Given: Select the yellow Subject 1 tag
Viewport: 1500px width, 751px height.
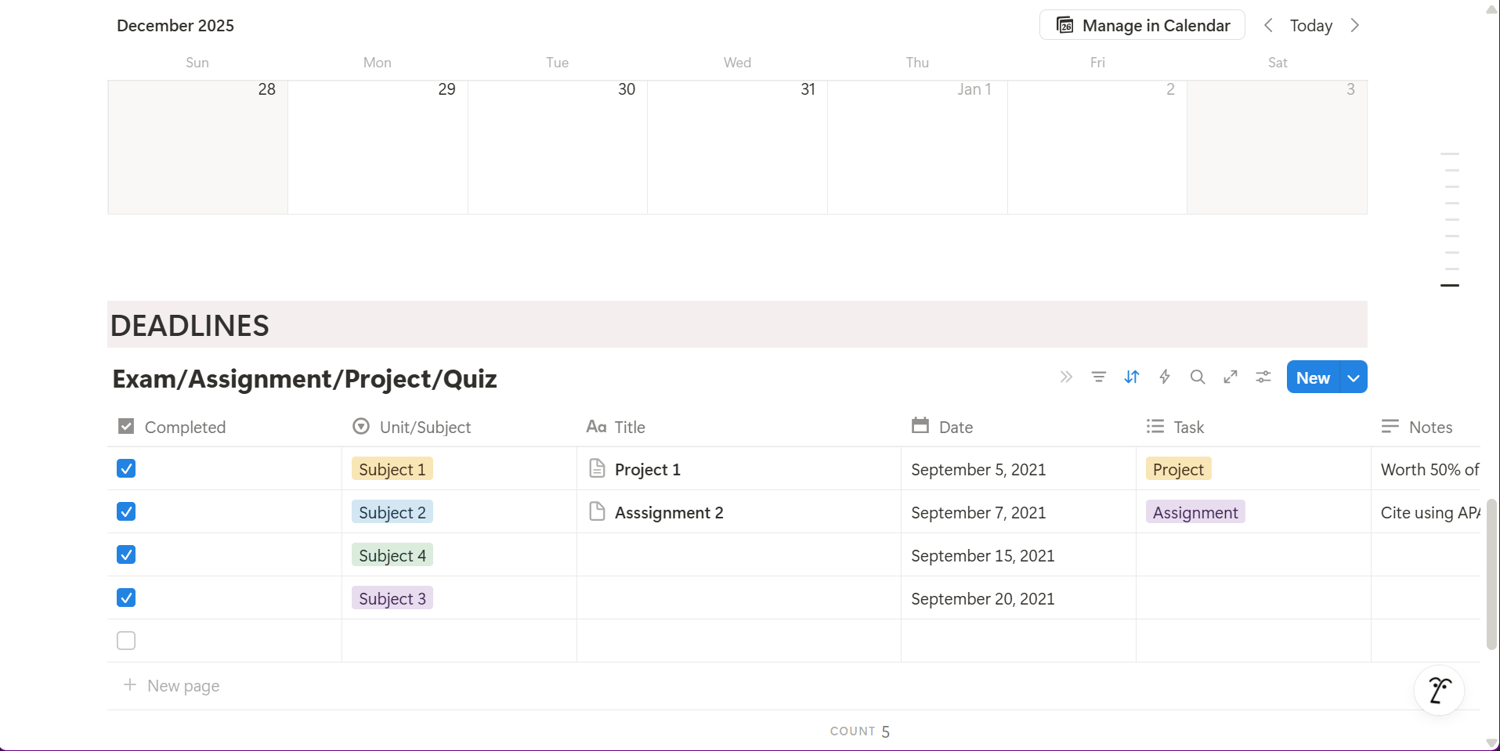Looking at the screenshot, I should pyautogui.click(x=392, y=469).
